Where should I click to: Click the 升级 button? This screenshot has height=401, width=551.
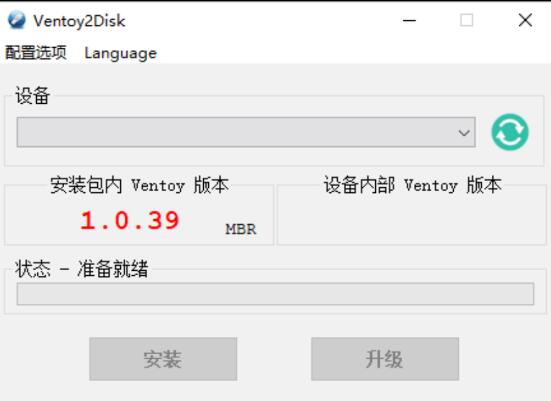[x=385, y=359]
